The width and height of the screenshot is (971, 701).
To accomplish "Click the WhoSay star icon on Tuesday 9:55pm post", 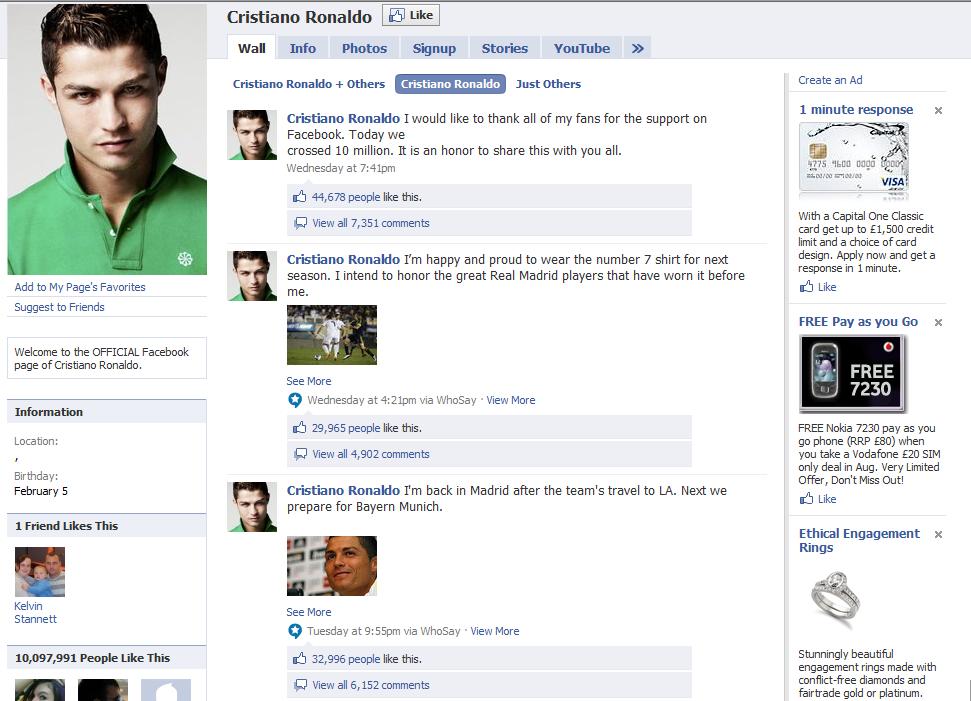I will 295,631.
